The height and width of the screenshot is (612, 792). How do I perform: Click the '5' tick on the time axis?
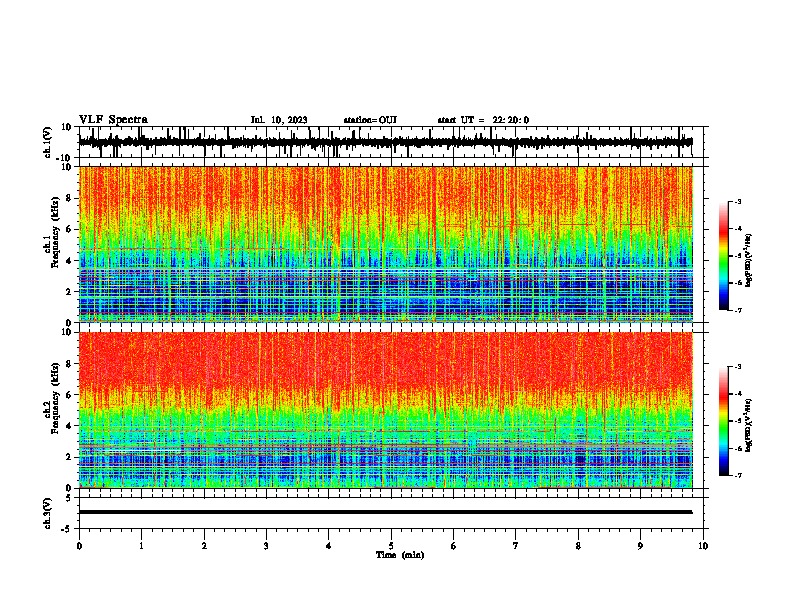[391, 546]
